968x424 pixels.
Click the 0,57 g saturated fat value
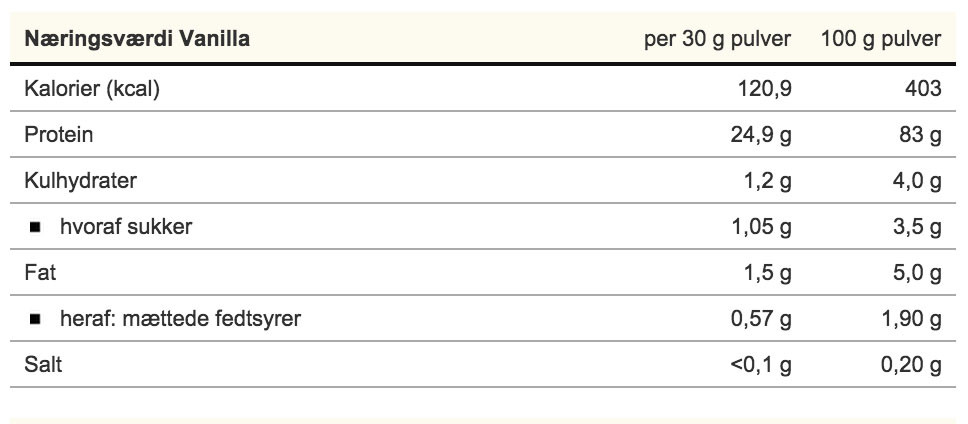coord(762,320)
